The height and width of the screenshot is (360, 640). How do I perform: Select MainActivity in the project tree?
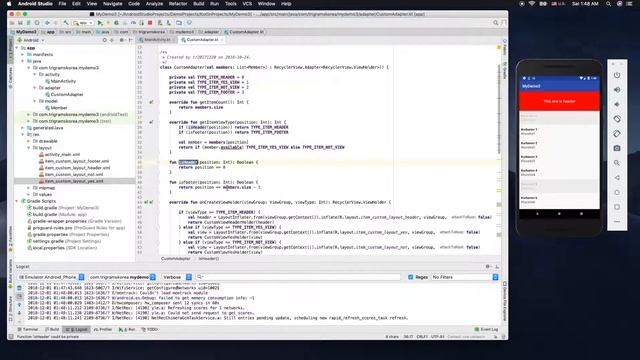click(63, 81)
